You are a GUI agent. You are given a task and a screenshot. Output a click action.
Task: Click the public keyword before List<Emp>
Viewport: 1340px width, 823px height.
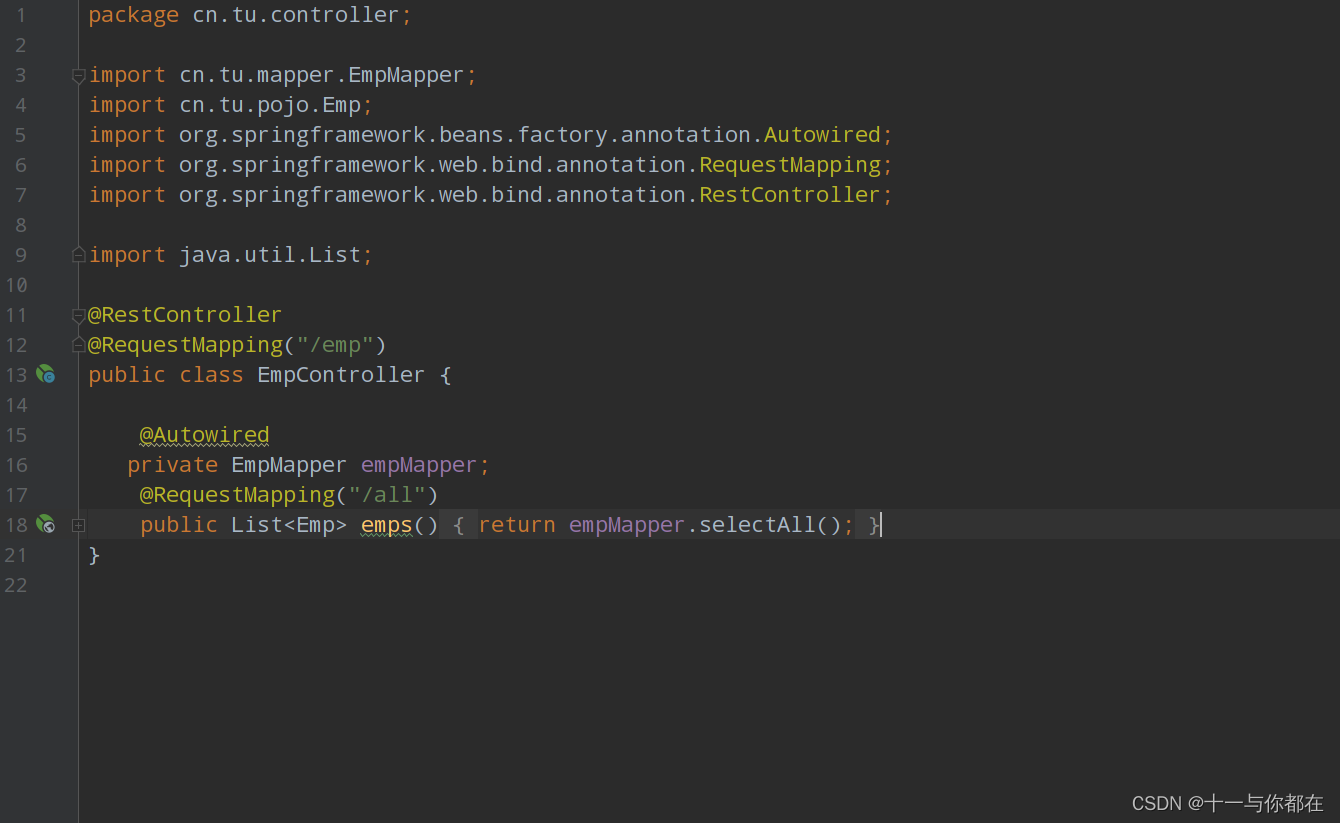[x=179, y=525]
